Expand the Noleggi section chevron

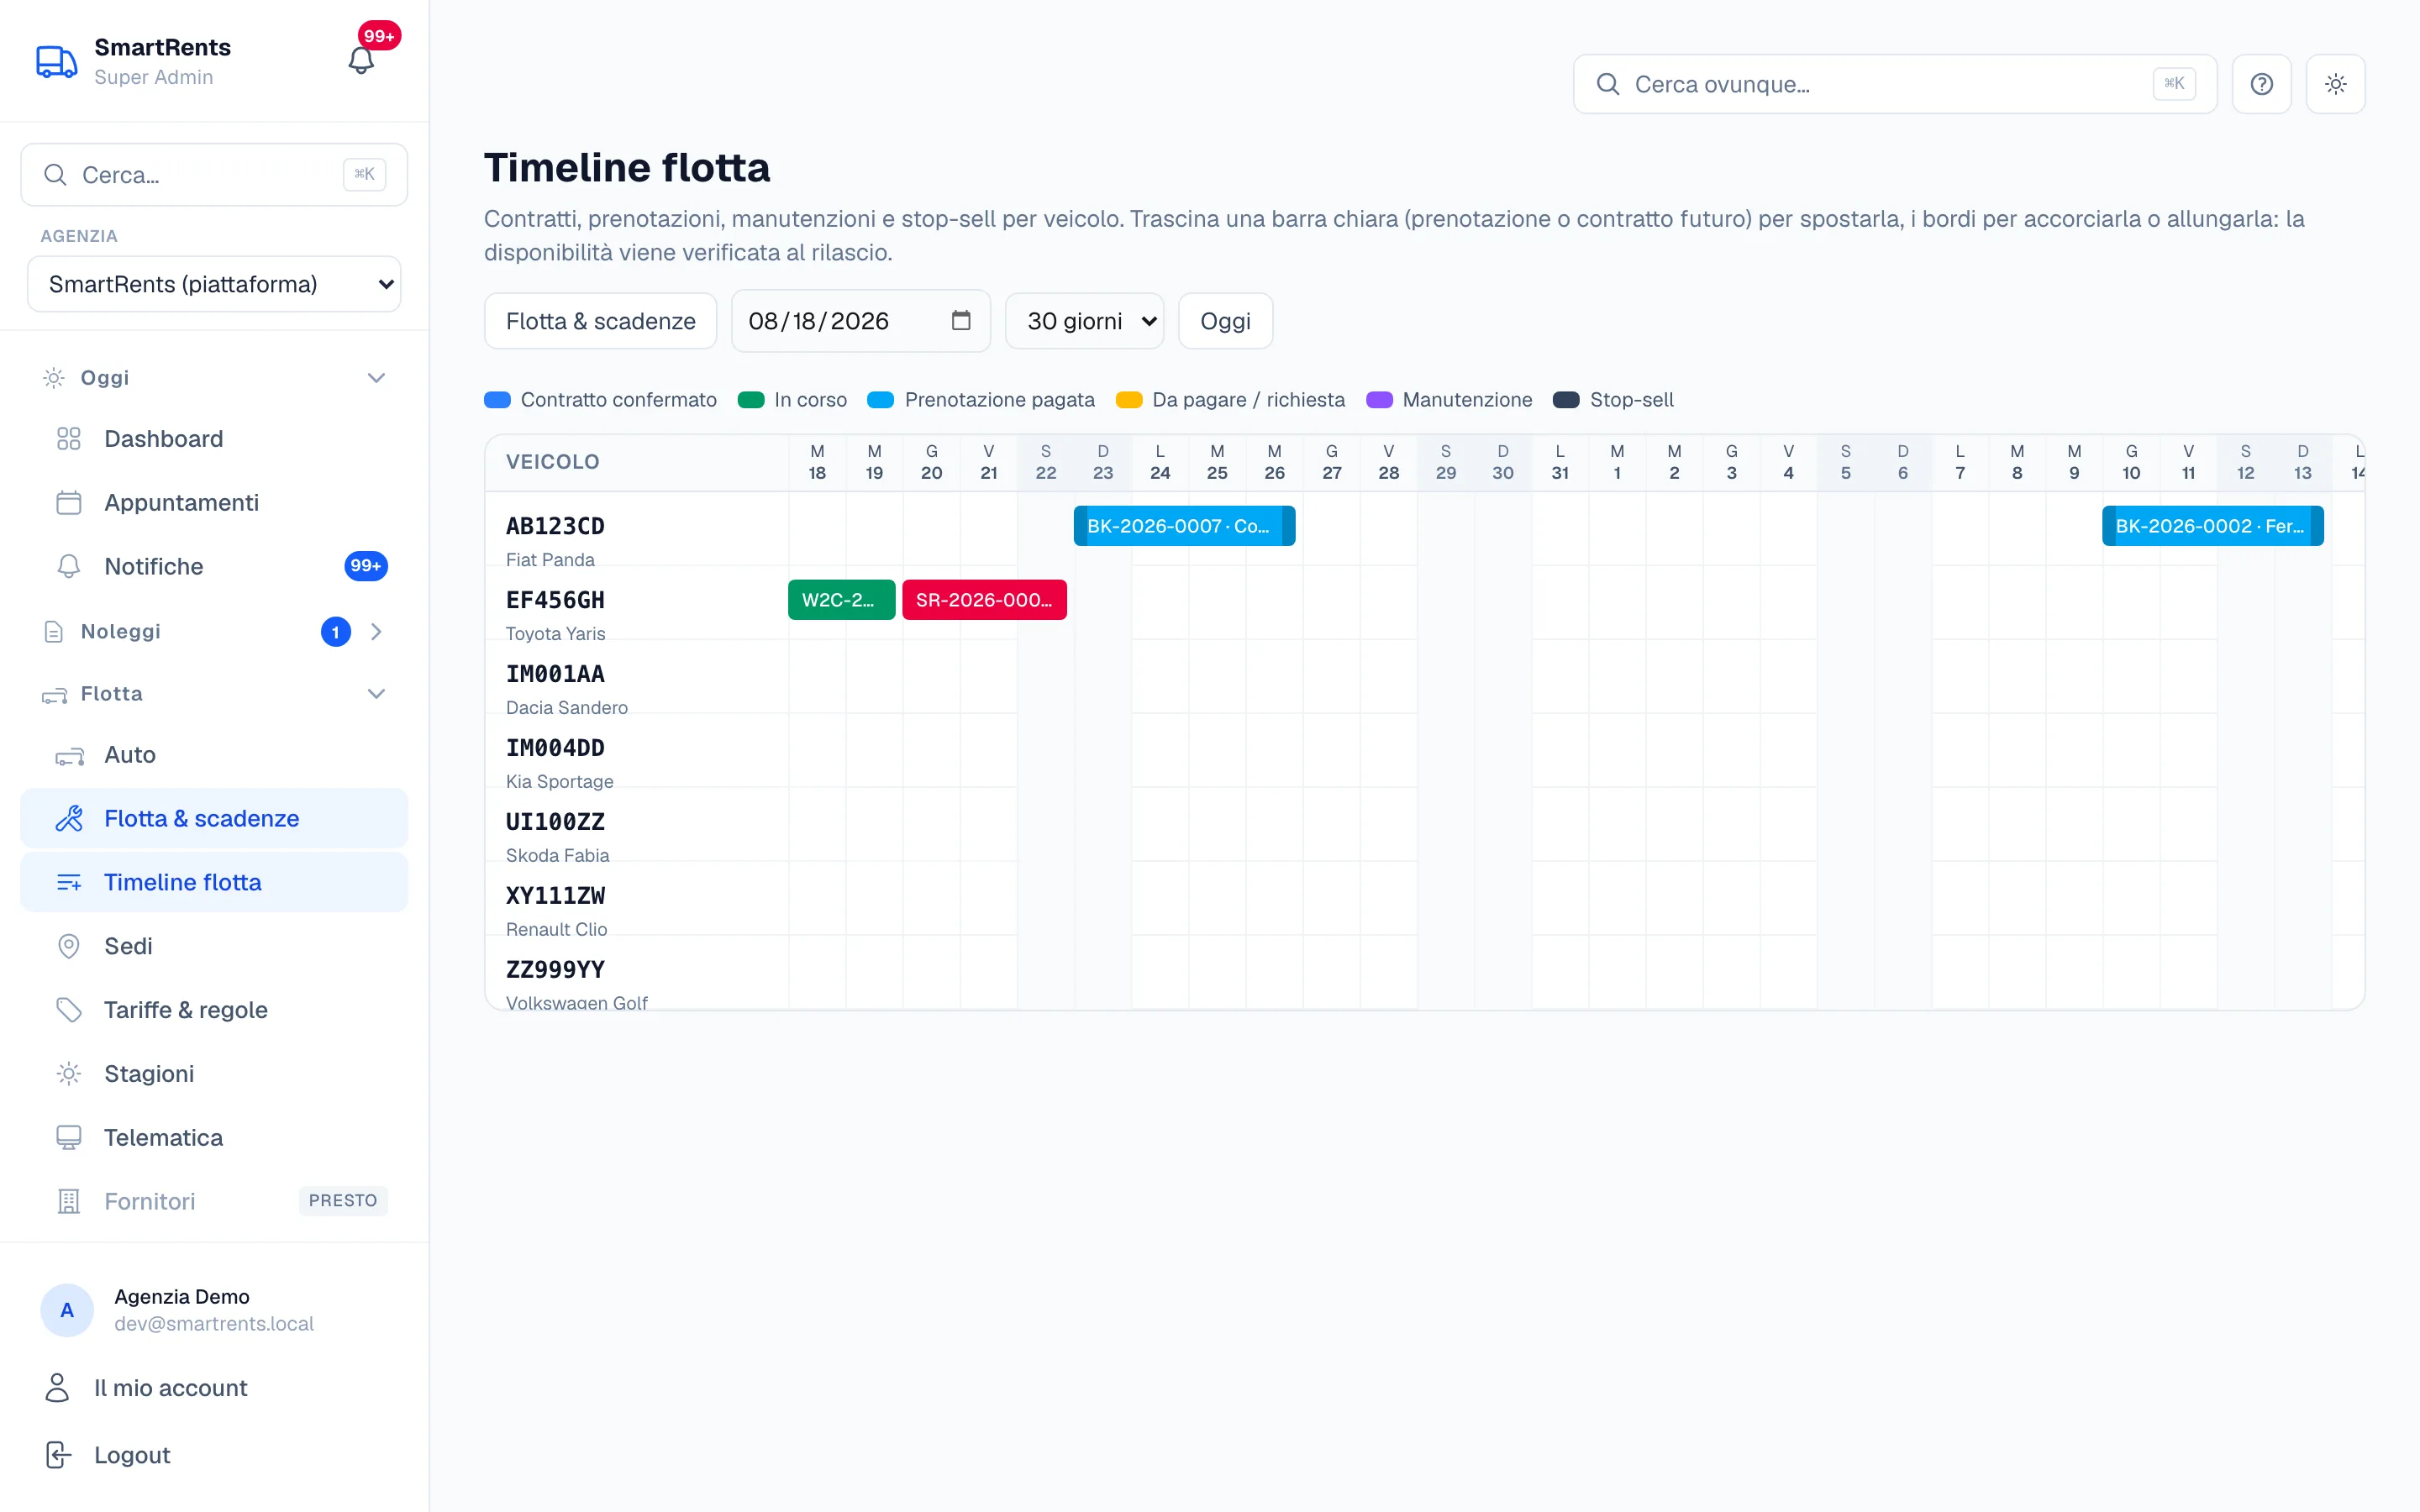[x=376, y=632]
